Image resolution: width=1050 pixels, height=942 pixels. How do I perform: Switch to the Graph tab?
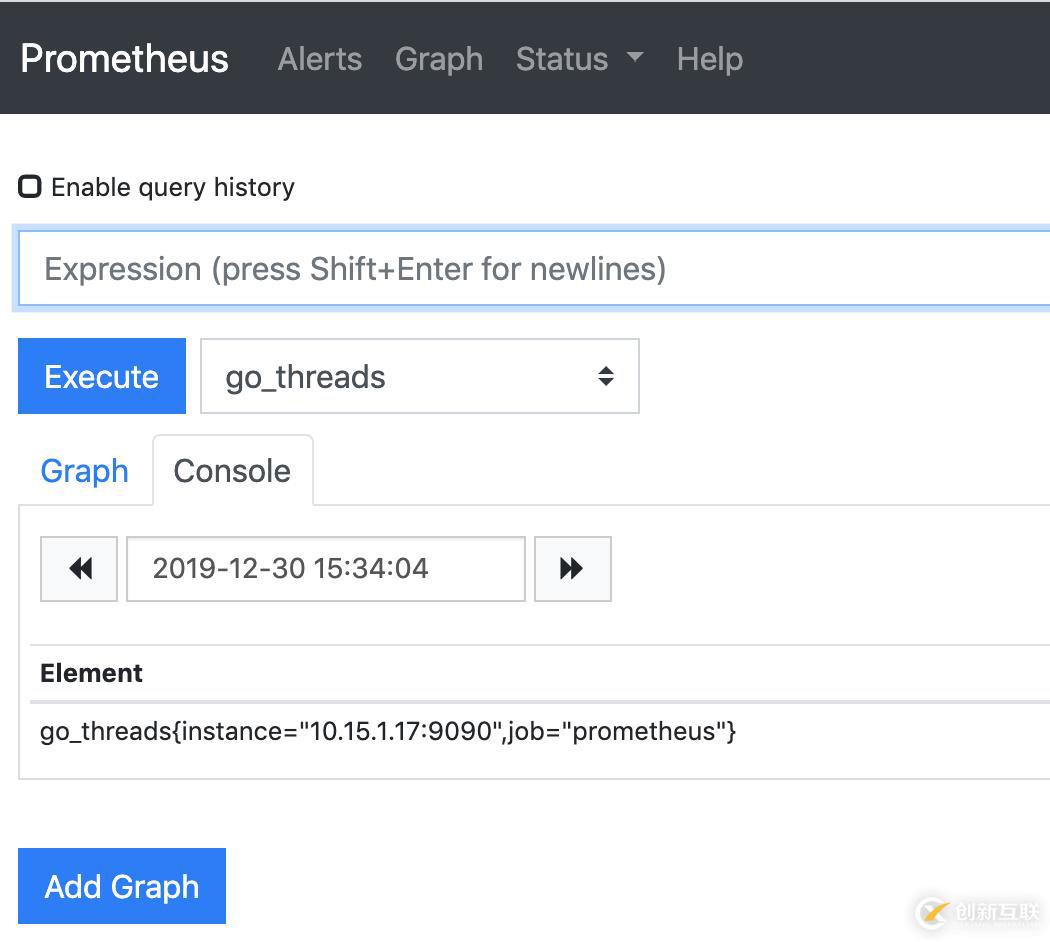(x=84, y=470)
